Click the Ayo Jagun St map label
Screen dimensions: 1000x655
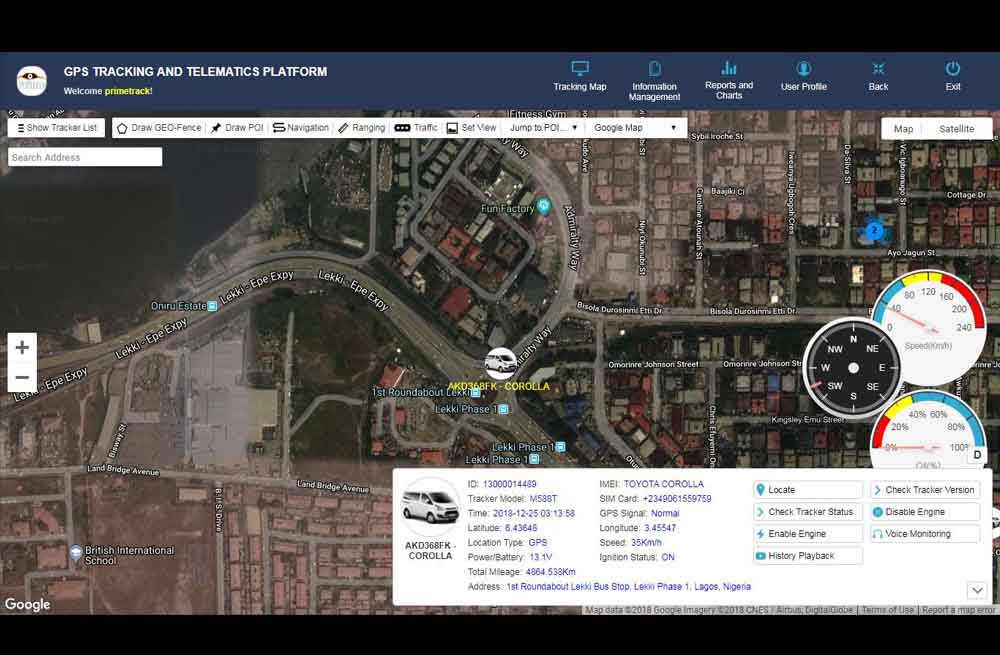pos(911,253)
